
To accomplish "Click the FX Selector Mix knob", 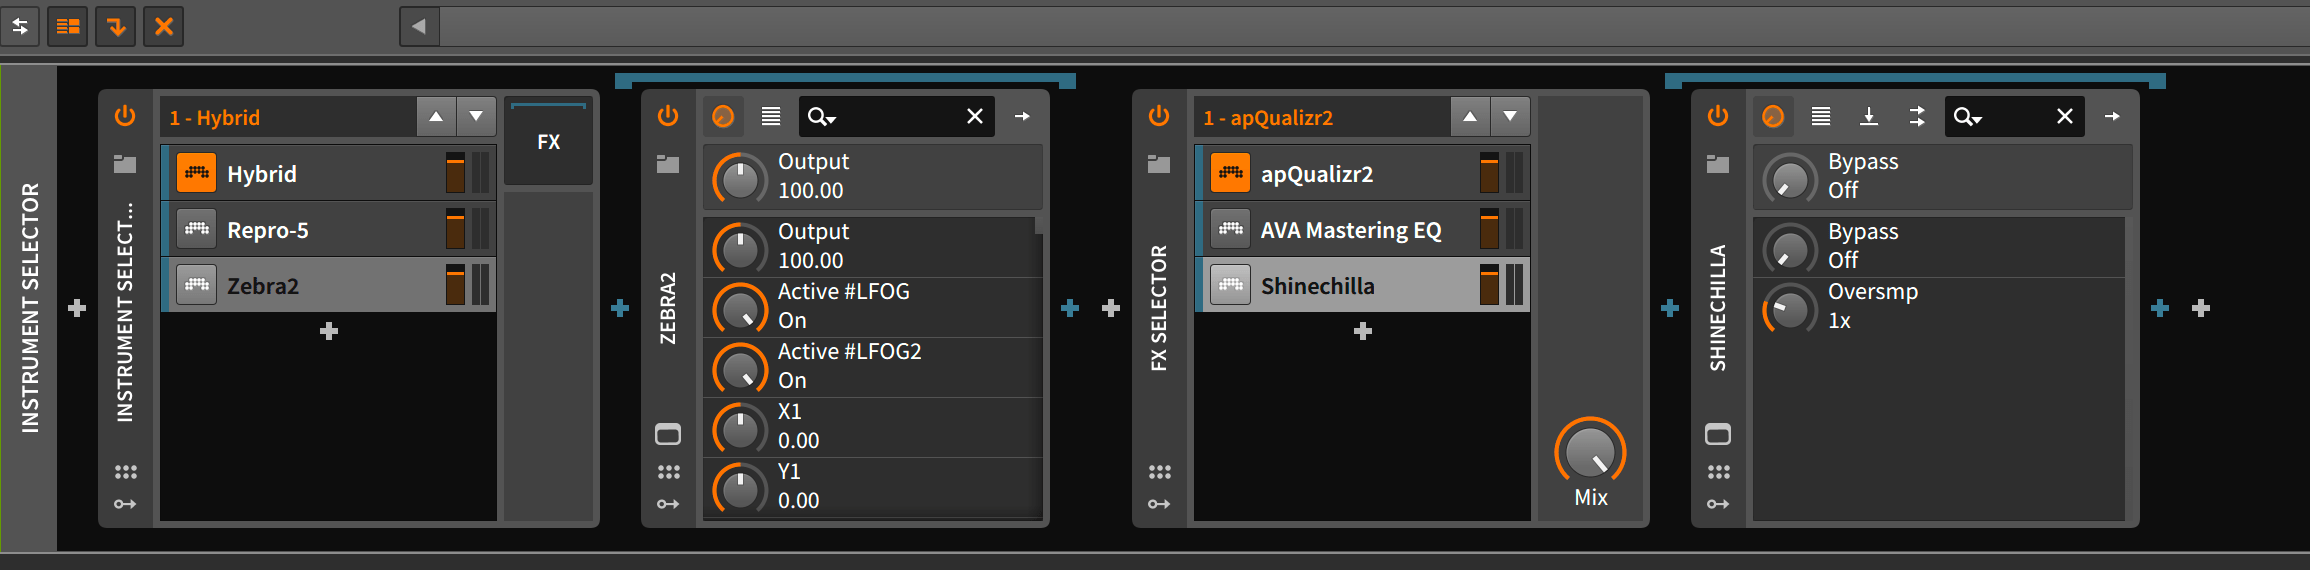I will coord(1590,452).
